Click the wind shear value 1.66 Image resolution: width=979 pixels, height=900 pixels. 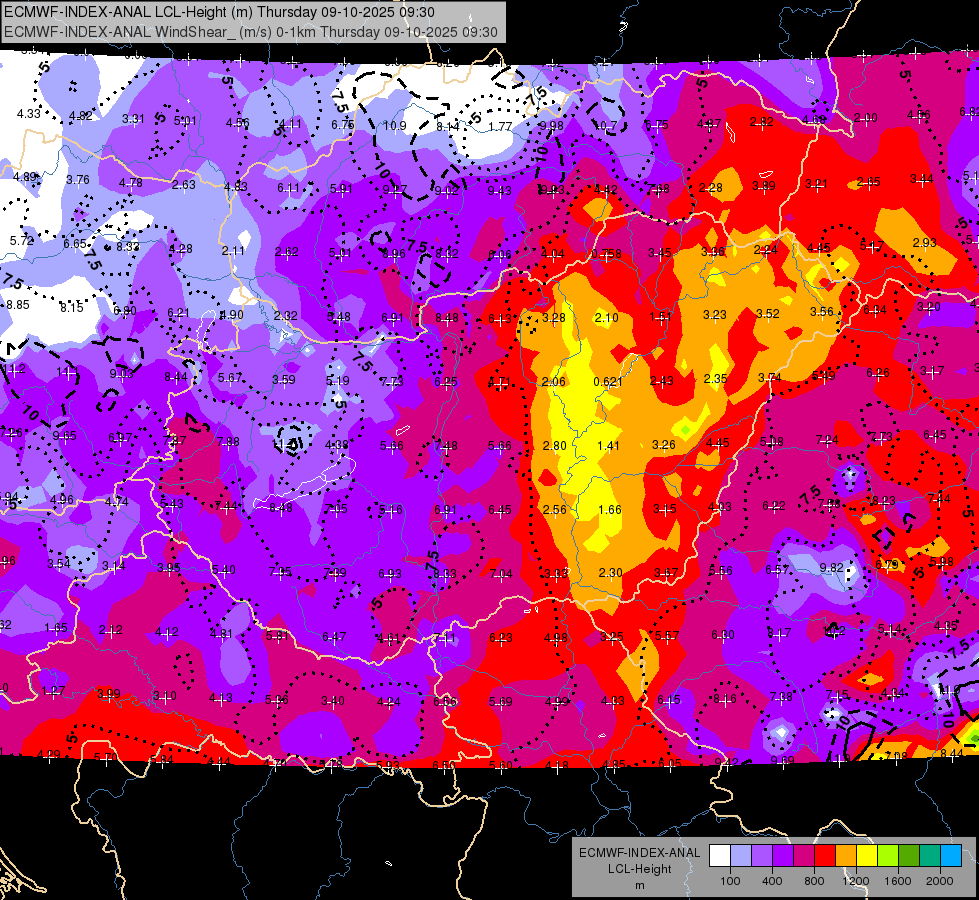[609, 510]
